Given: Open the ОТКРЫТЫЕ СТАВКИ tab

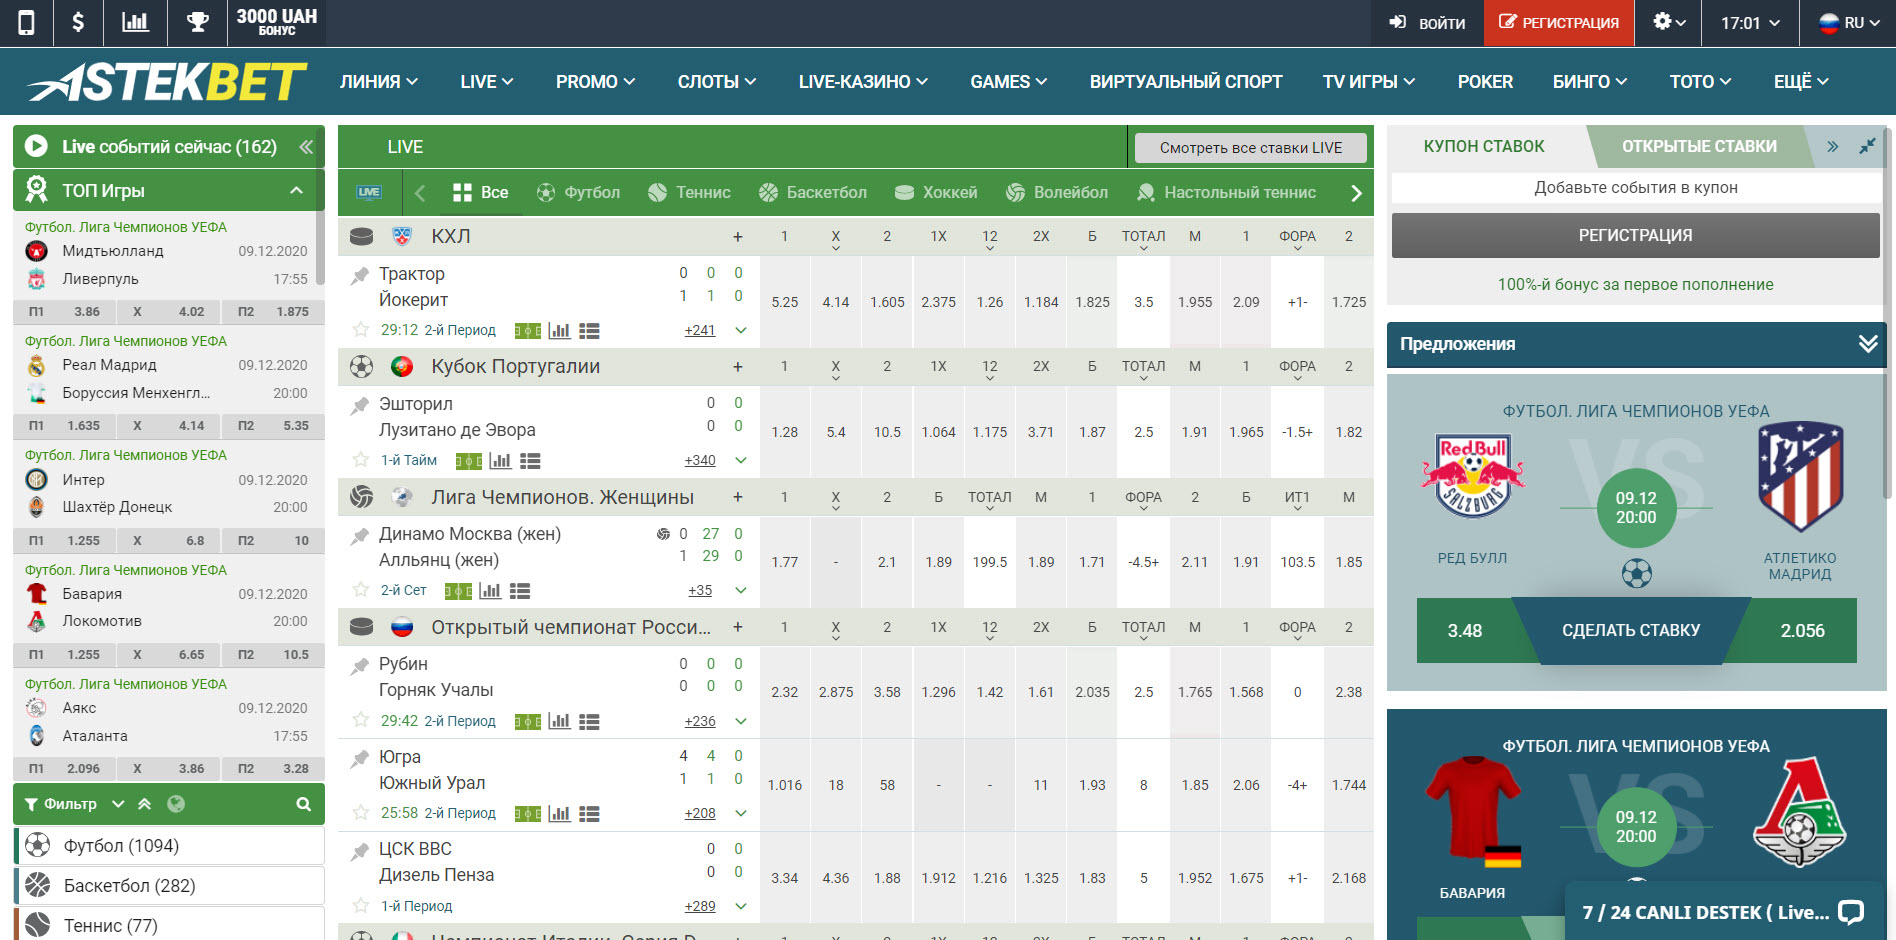Looking at the screenshot, I should [1699, 146].
